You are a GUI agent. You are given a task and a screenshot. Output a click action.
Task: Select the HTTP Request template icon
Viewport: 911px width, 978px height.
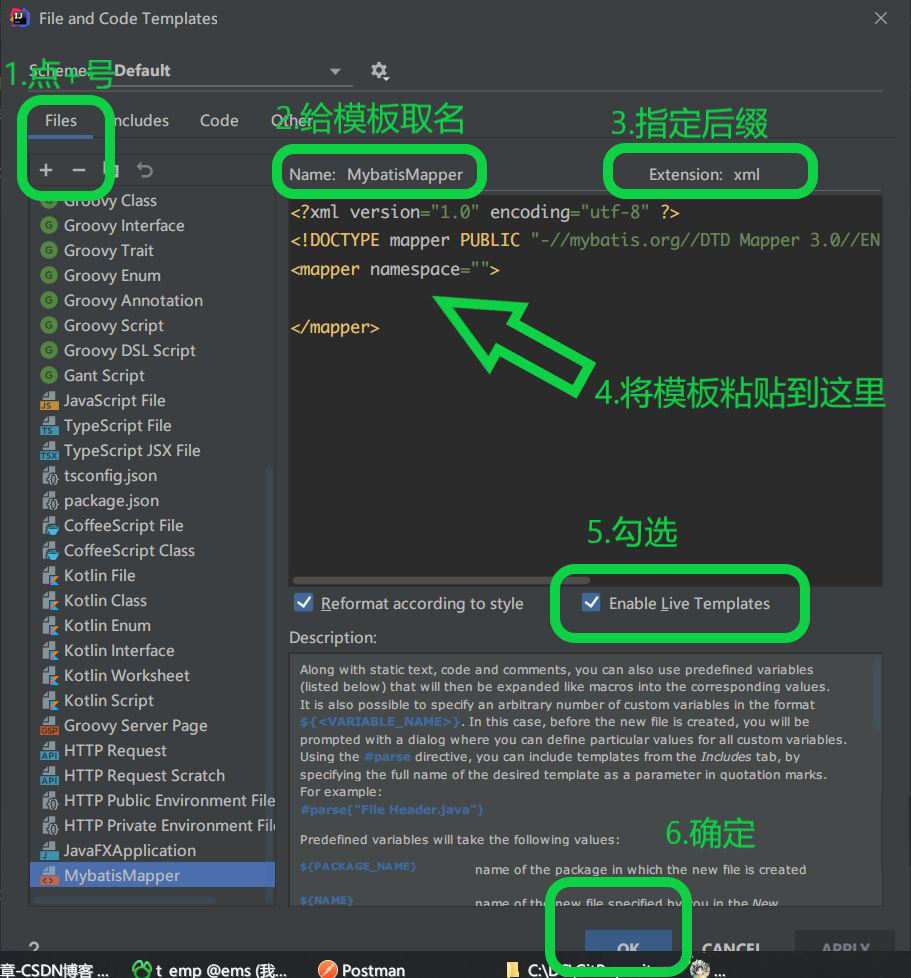pos(49,751)
